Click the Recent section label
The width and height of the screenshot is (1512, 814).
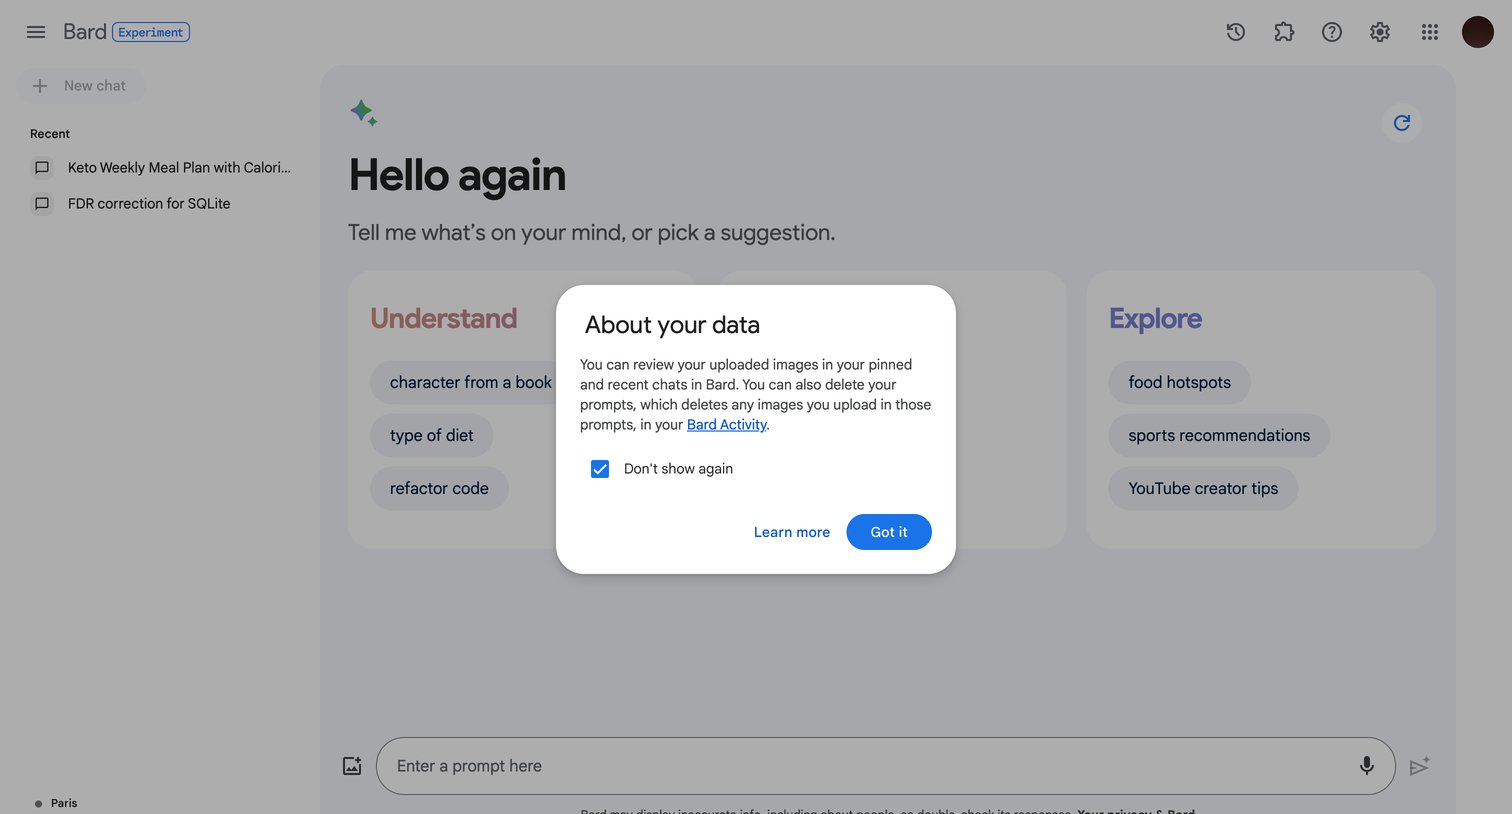(x=50, y=134)
